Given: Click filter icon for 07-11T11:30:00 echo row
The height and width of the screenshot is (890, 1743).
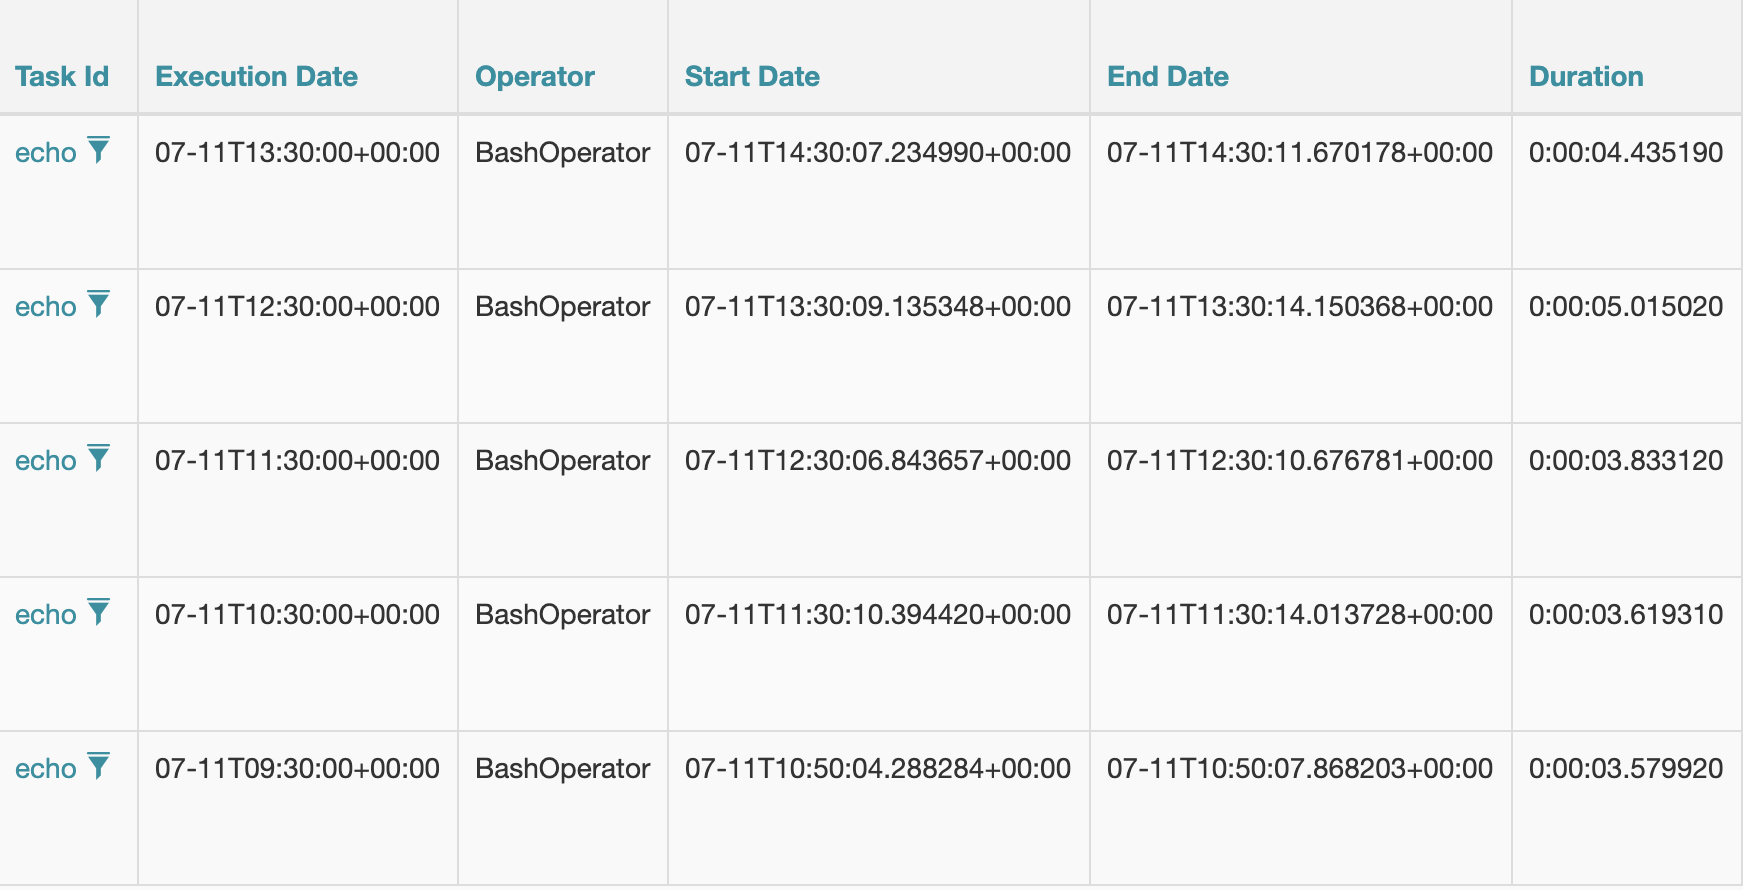Looking at the screenshot, I should [98, 459].
